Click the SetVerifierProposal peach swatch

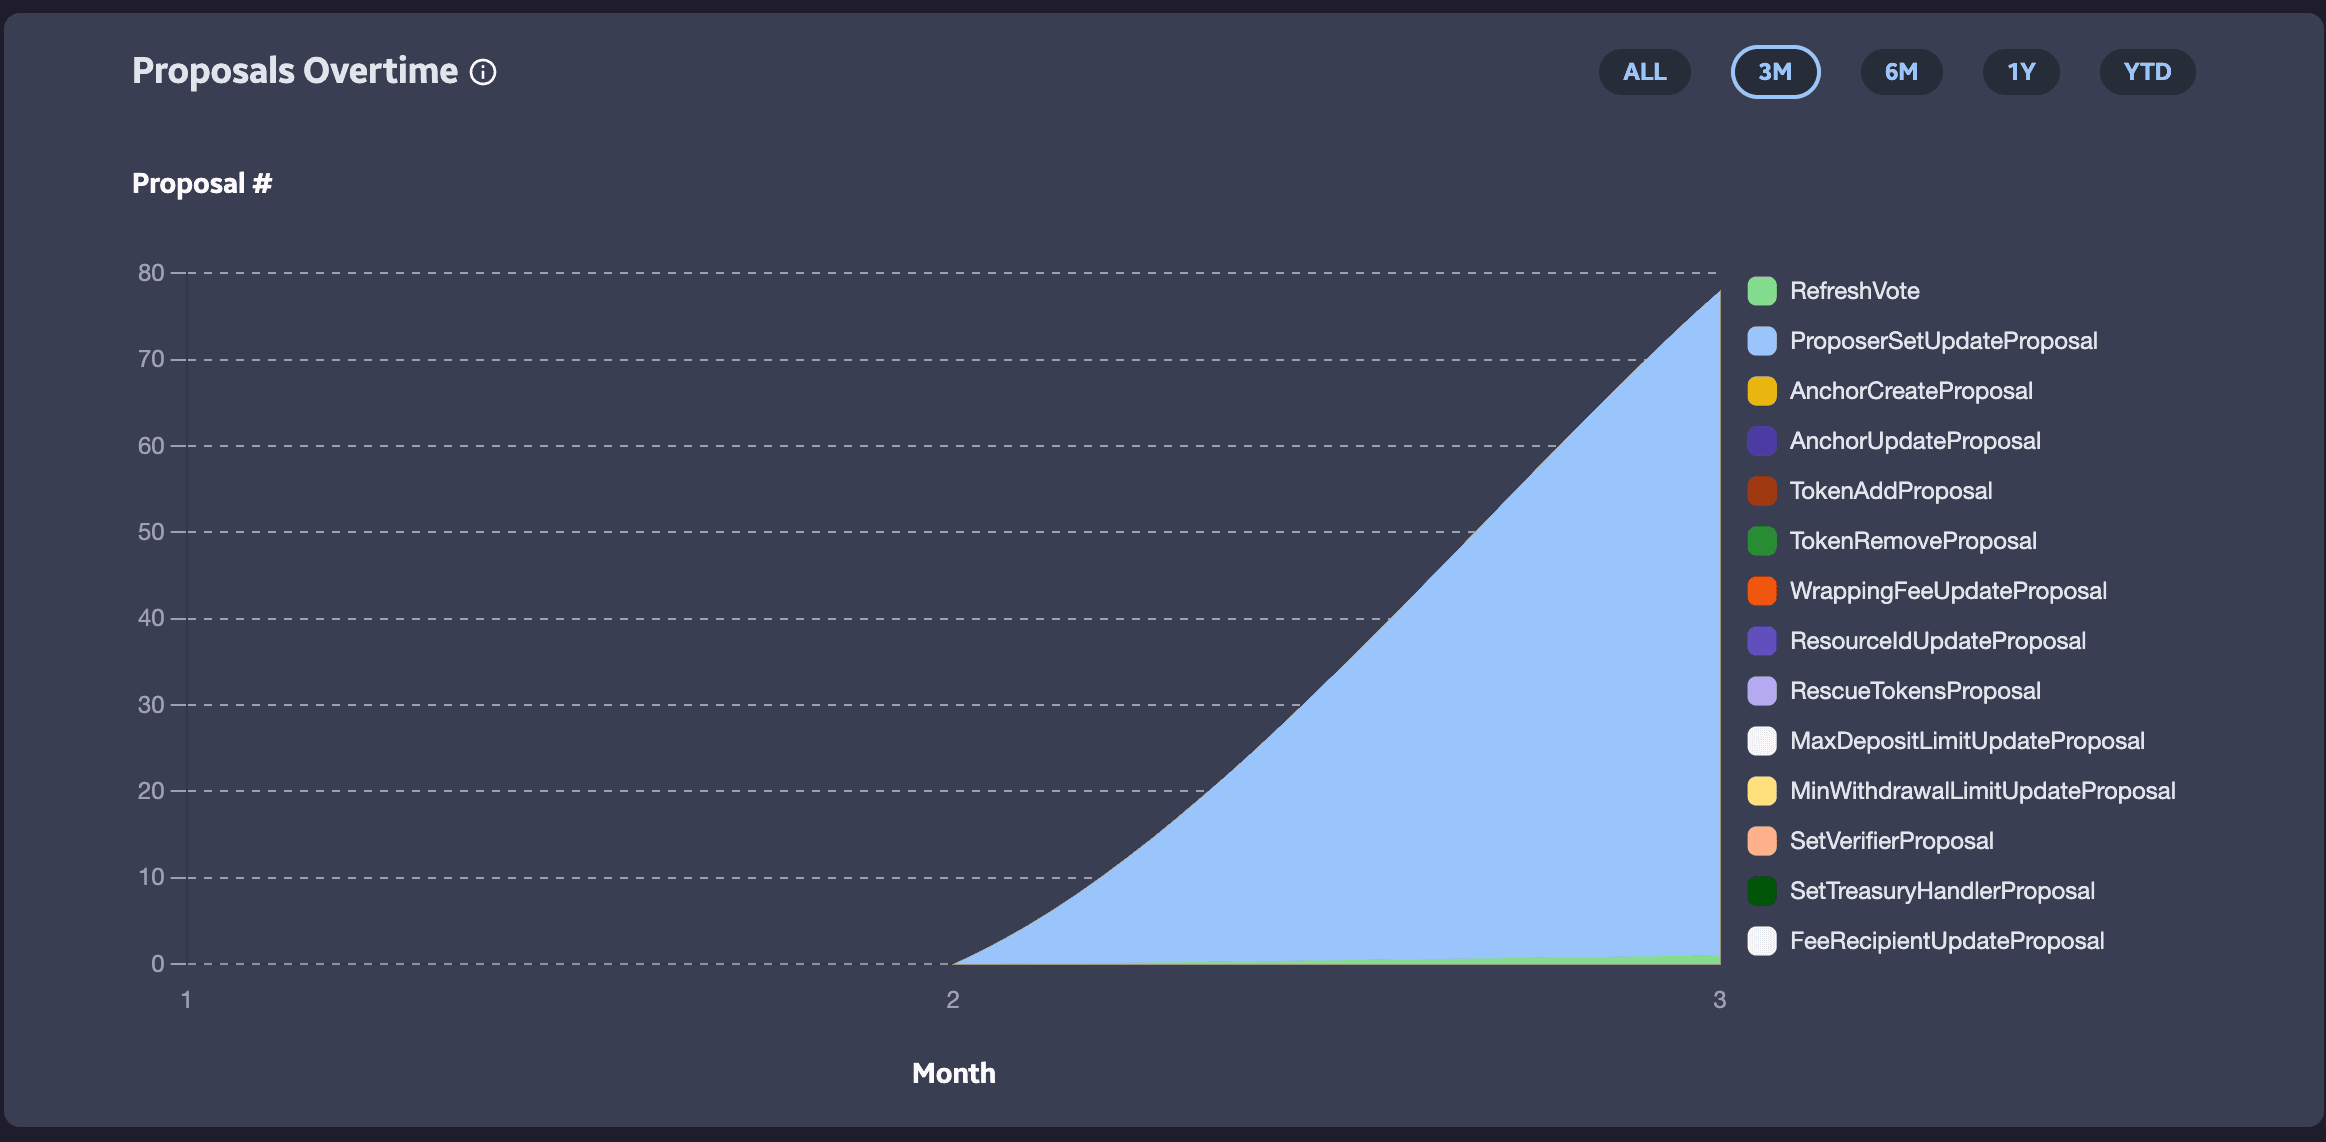point(1762,841)
